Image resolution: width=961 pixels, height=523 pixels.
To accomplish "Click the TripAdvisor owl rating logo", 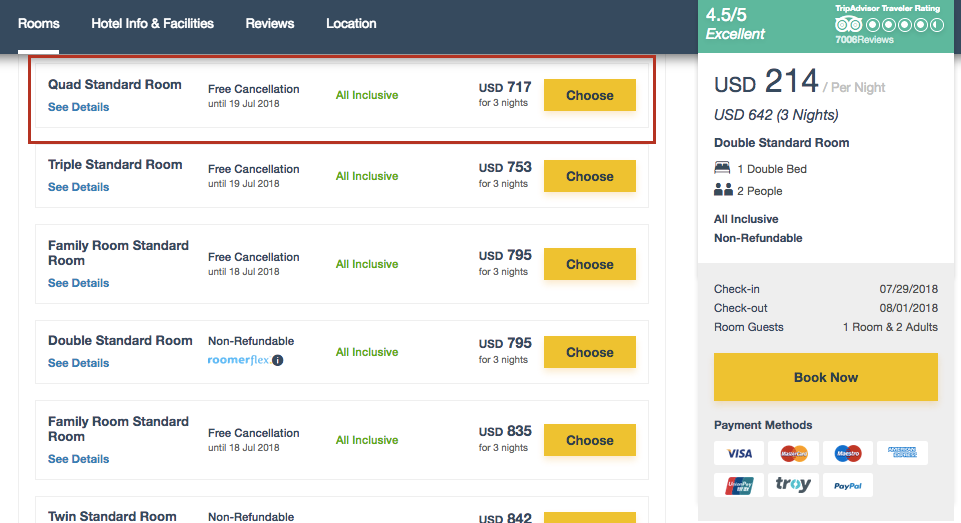I will coord(848,24).
